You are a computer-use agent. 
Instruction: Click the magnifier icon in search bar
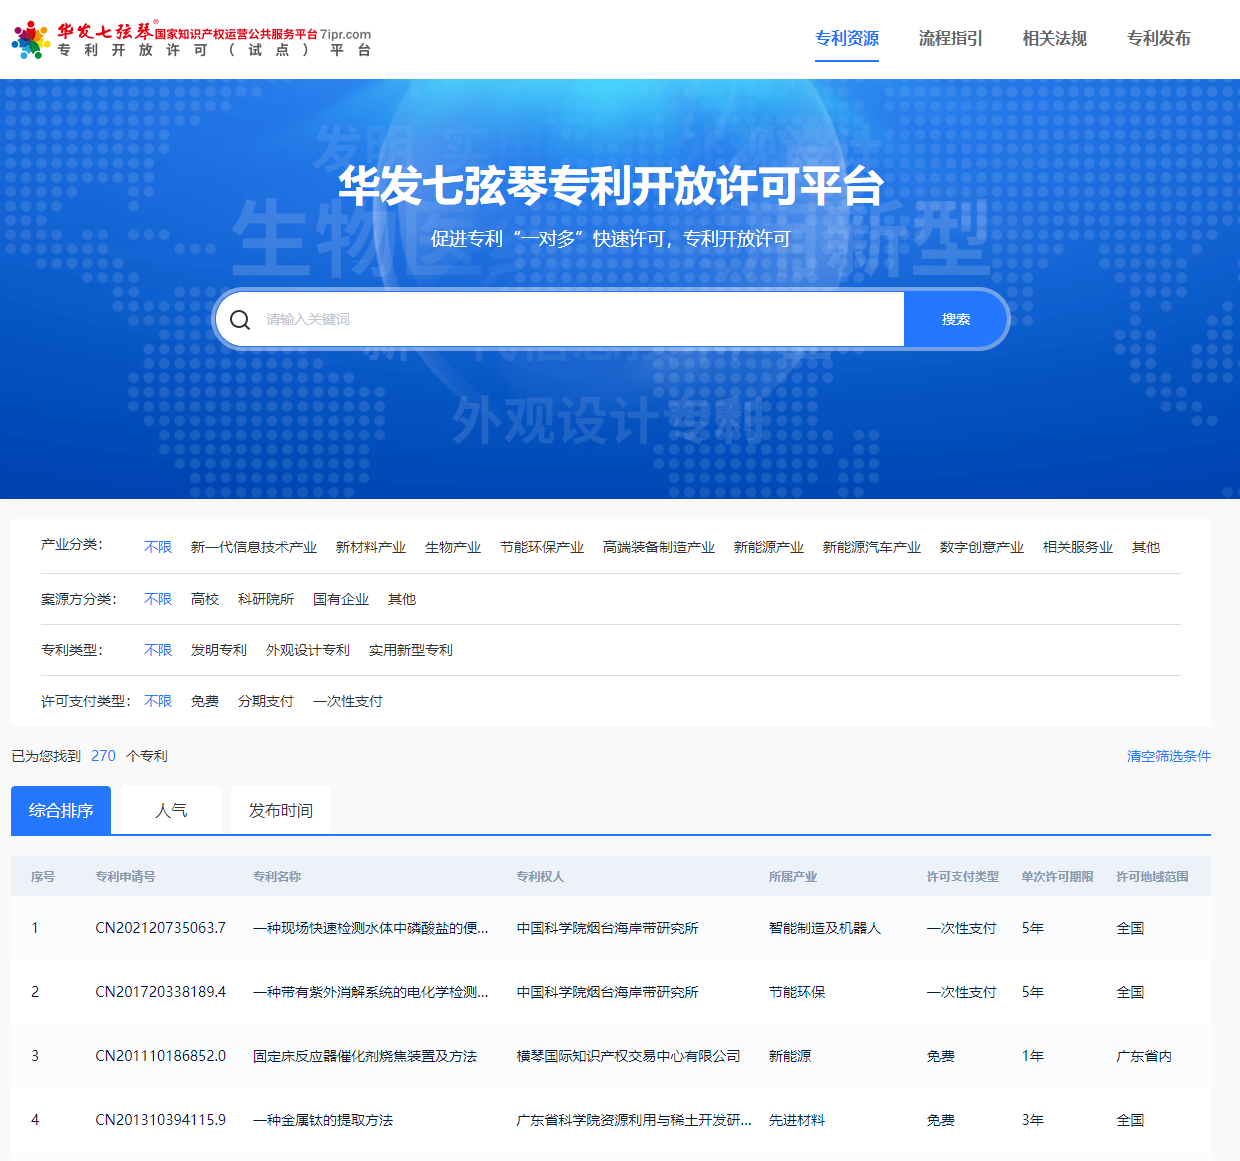click(x=240, y=320)
